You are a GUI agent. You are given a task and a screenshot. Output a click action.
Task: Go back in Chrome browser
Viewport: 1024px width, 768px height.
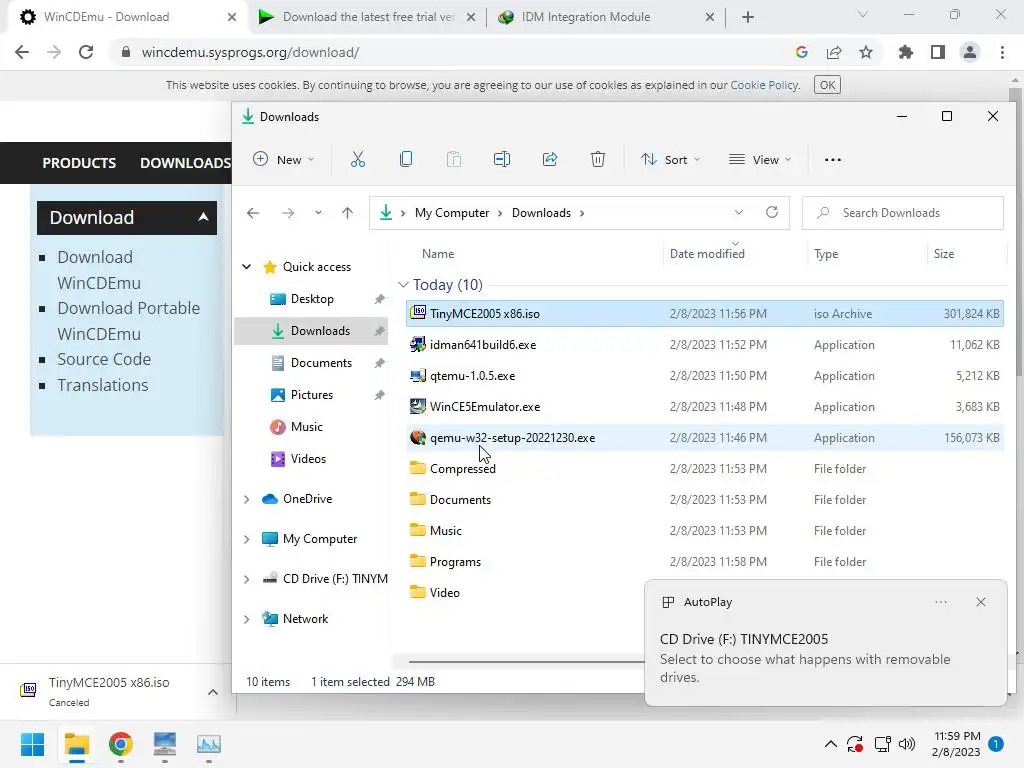22,52
